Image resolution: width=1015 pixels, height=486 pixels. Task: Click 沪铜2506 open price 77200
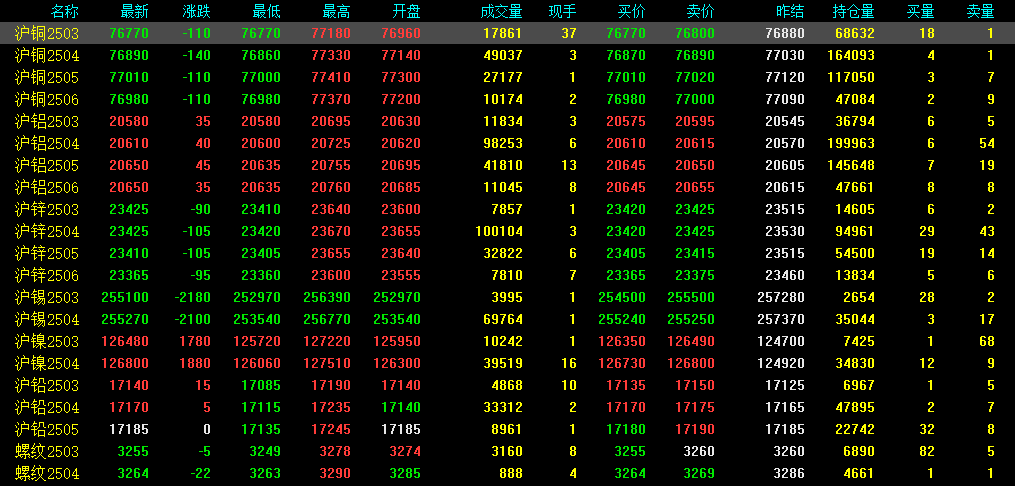pos(401,100)
